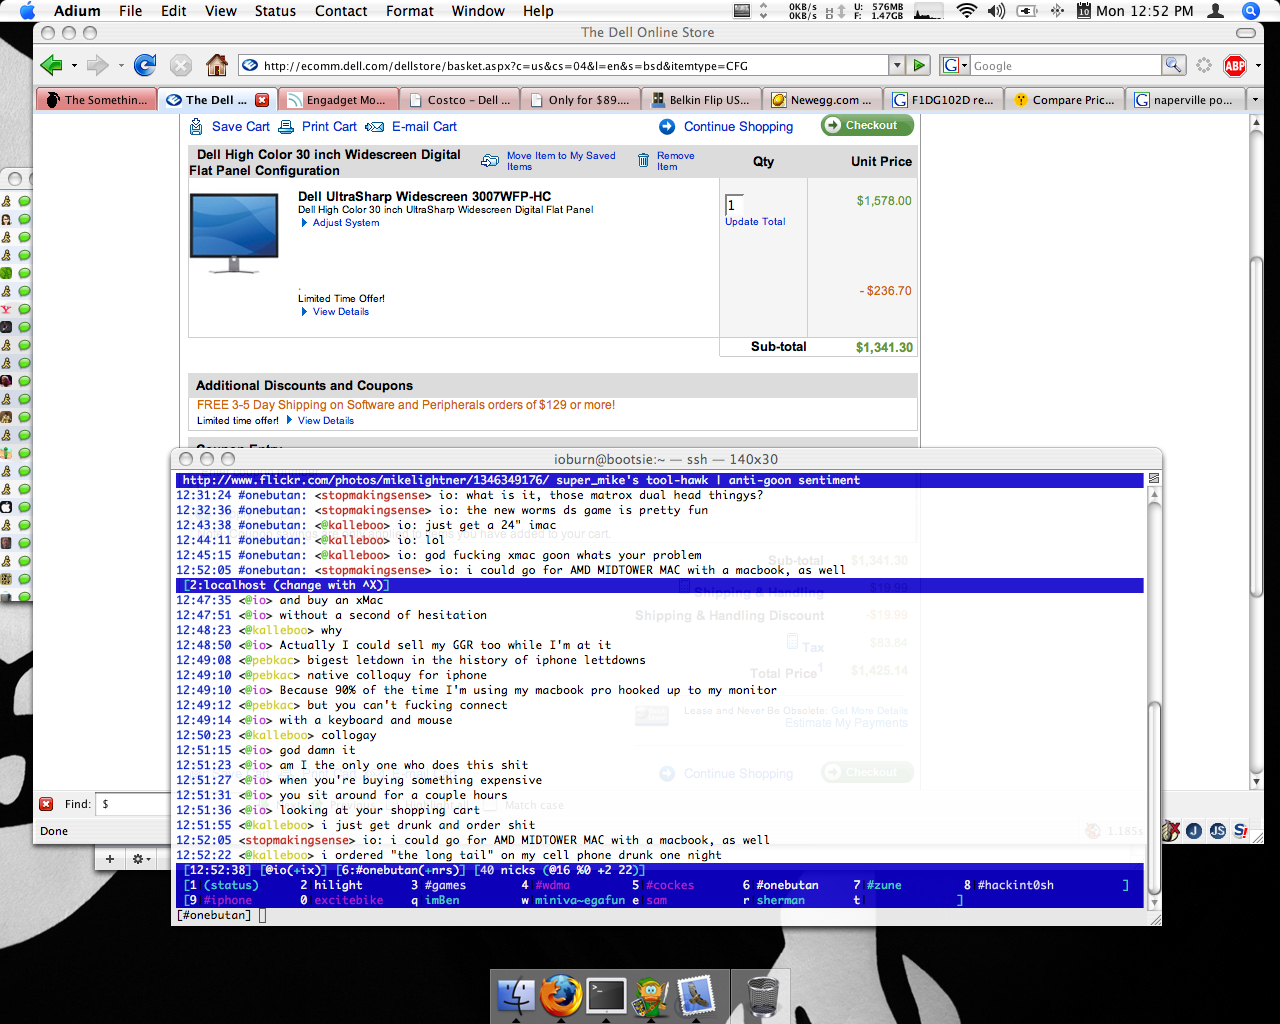Click the volume speaker icon in menu bar
Screen dimensions: 1280x1024
tap(996, 11)
